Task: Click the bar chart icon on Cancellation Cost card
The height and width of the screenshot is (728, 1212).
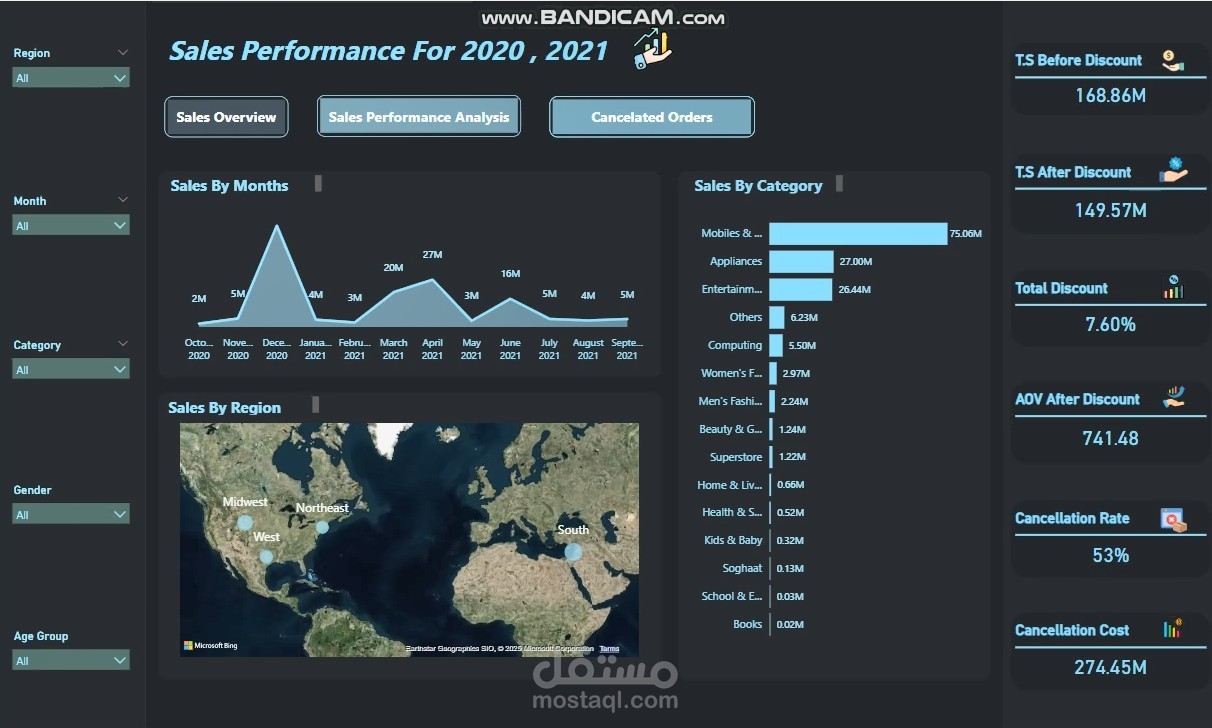Action: point(1171,629)
